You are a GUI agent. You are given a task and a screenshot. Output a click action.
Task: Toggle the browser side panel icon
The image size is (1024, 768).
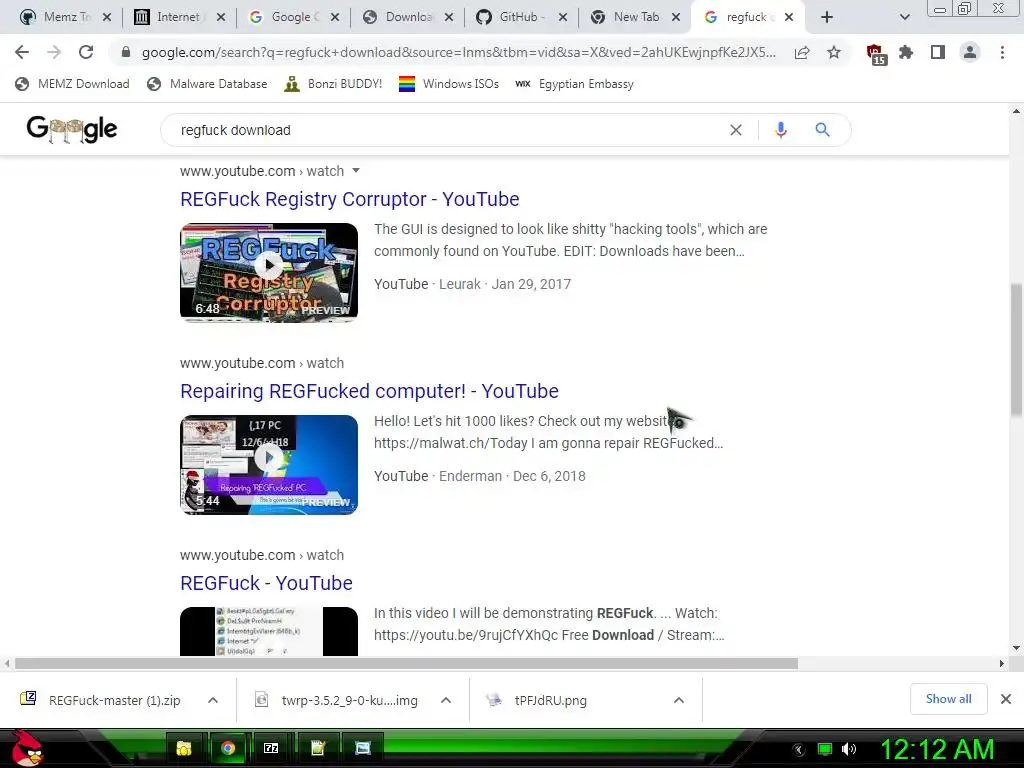(x=938, y=52)
